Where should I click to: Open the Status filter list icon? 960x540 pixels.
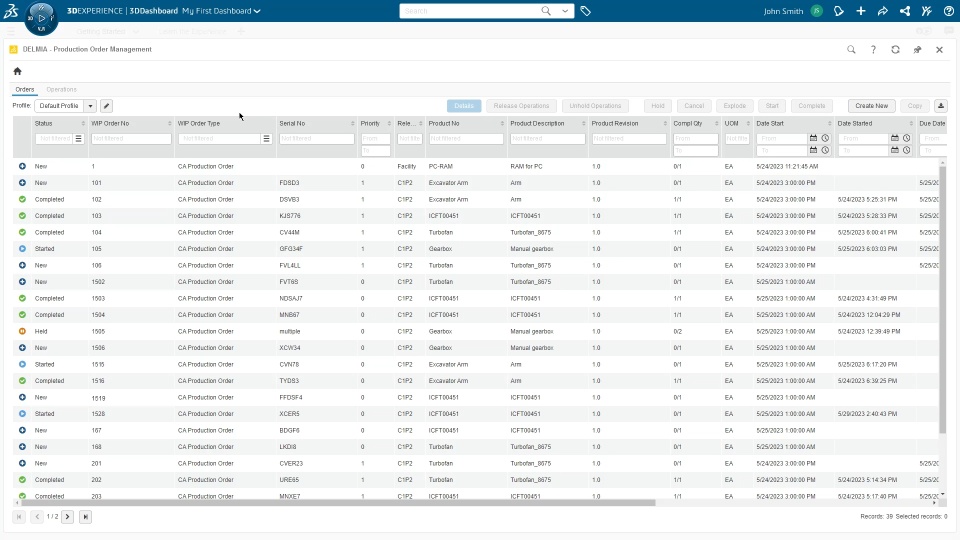(x=78, y=139)
